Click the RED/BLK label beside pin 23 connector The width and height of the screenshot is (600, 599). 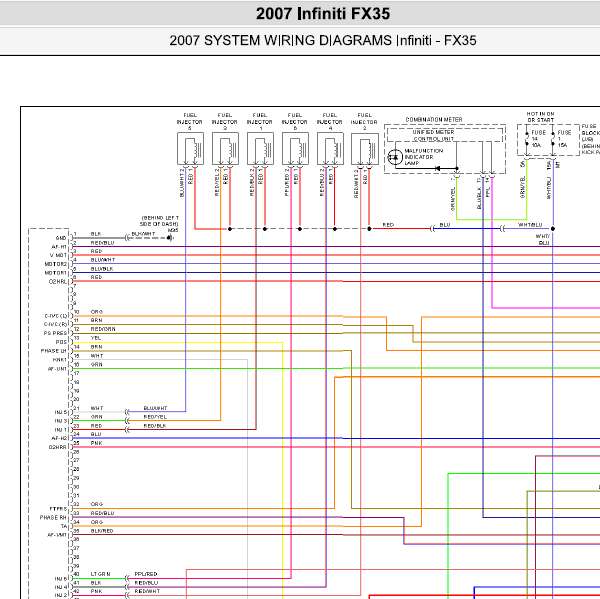pos(155,426)
